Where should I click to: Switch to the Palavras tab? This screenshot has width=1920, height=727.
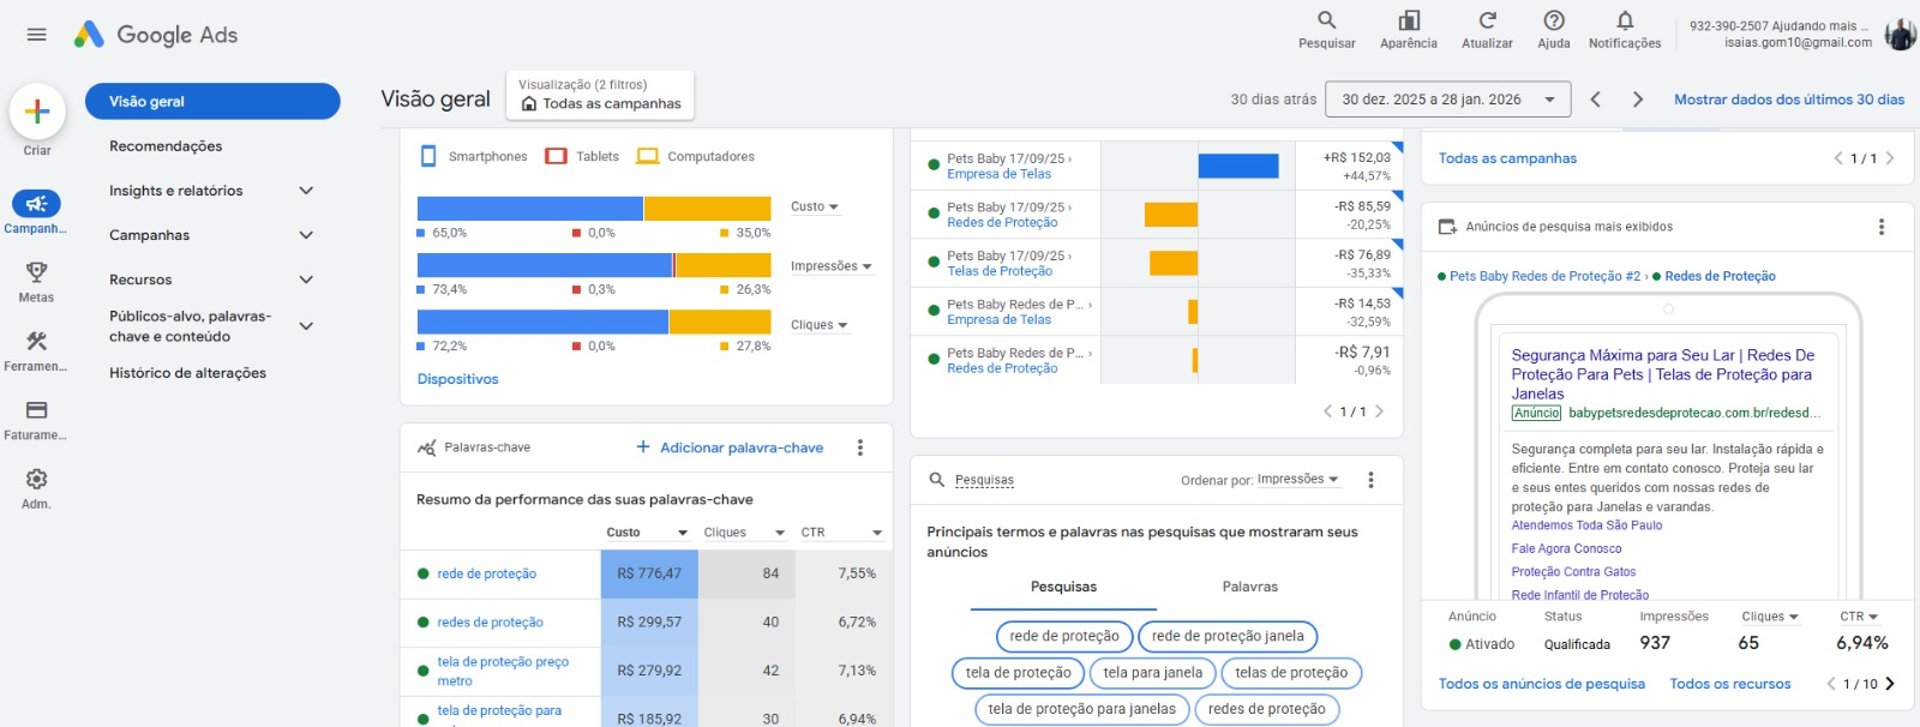[1249, 587]
